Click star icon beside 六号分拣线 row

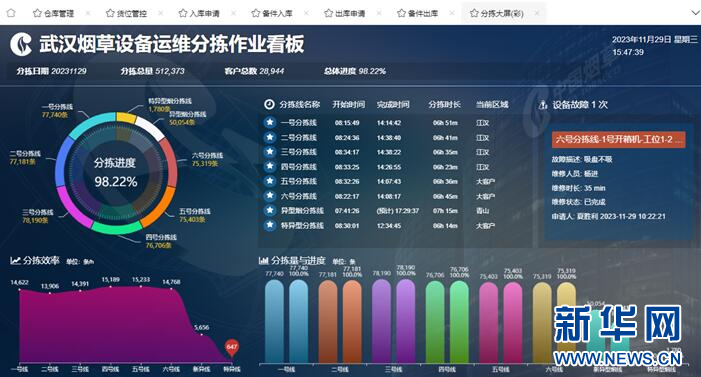coord(270,196)
